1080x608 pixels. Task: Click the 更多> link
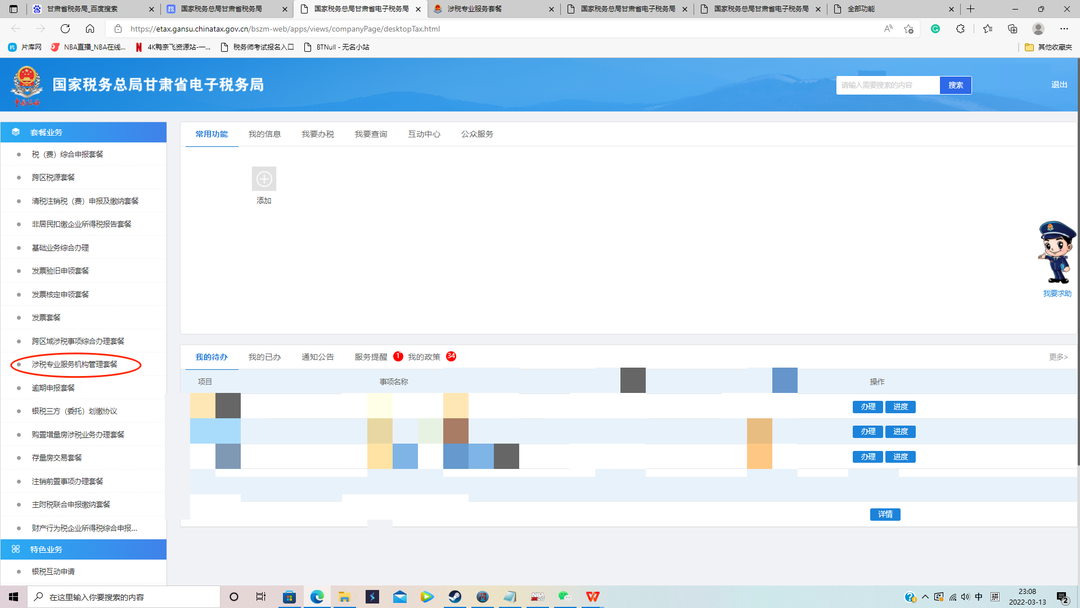[1058, 357]
